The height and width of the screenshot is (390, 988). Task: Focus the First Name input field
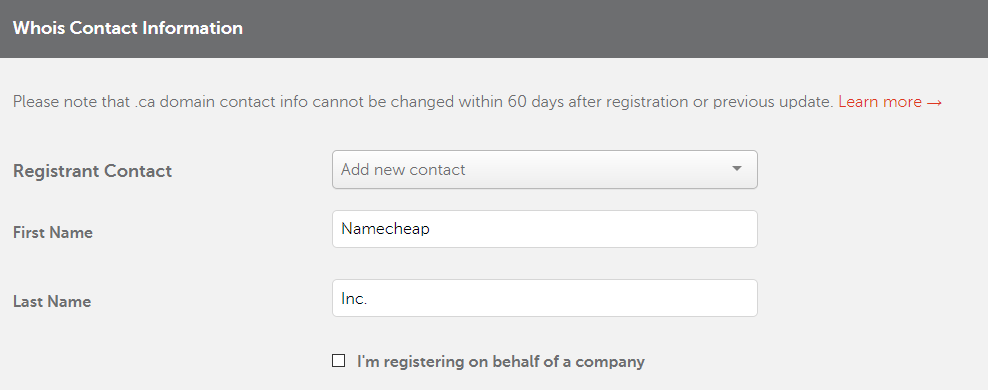[x=544, y=229]
